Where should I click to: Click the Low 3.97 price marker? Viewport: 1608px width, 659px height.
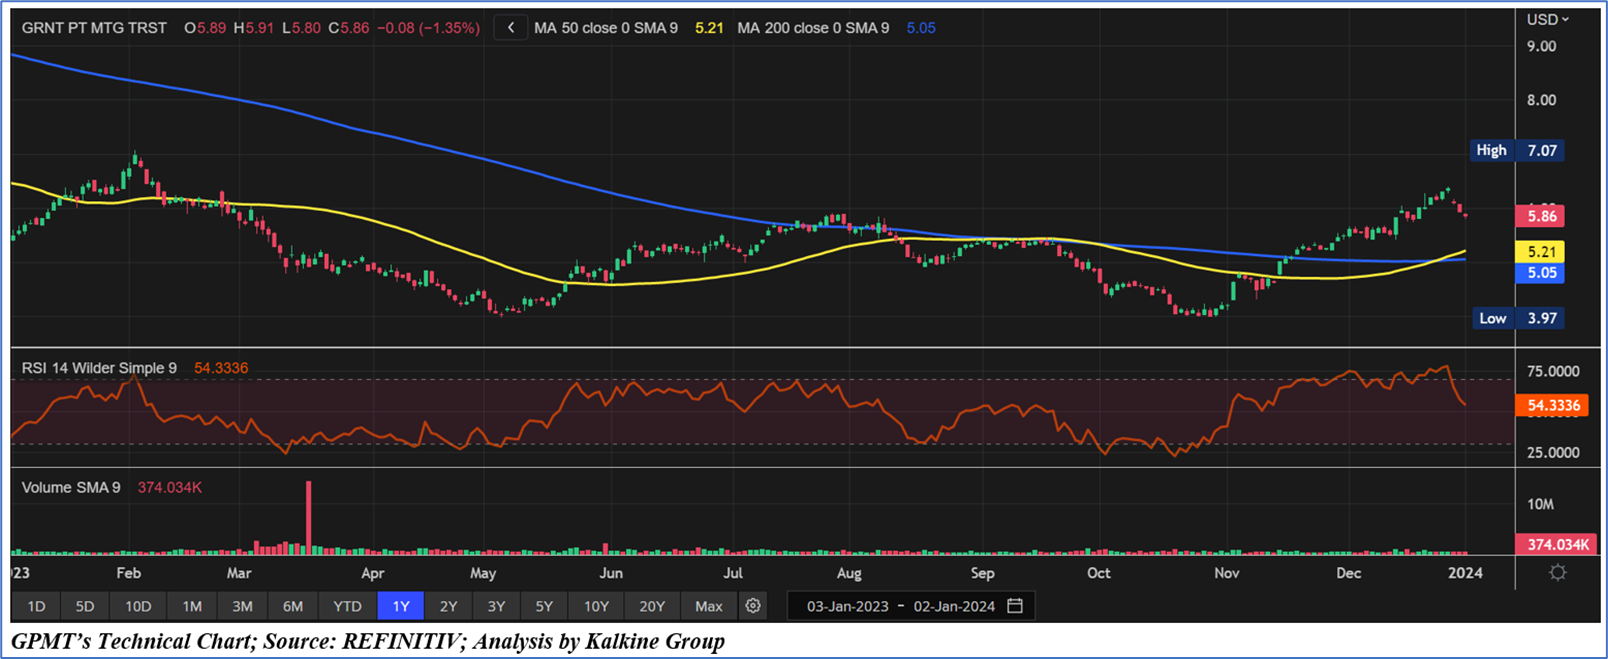(x=1518, y=318)
